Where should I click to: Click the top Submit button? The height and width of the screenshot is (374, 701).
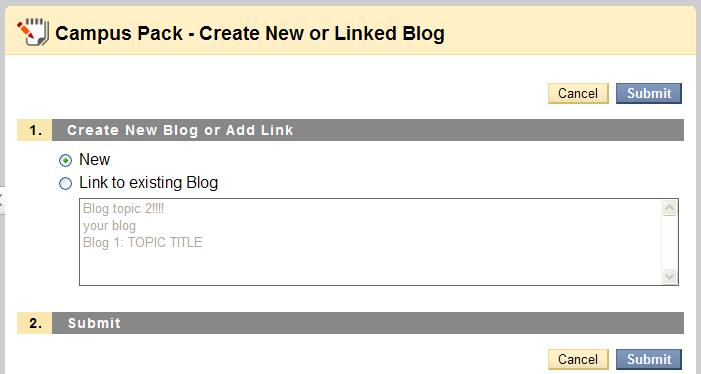tap(649, 93)
